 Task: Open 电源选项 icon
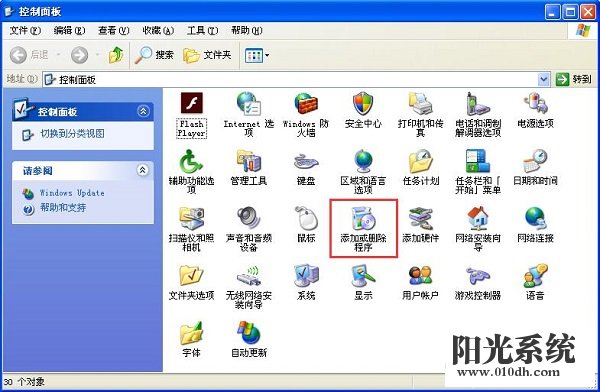535,103
